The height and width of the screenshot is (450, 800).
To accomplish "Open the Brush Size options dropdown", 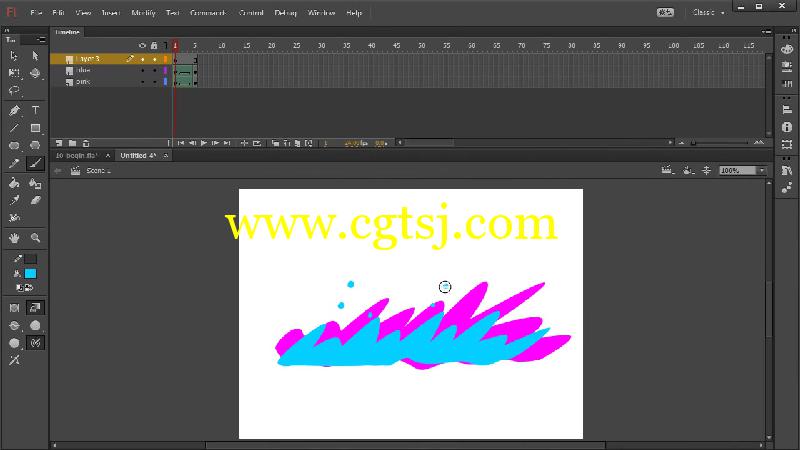I will click(x=35, y=326).
